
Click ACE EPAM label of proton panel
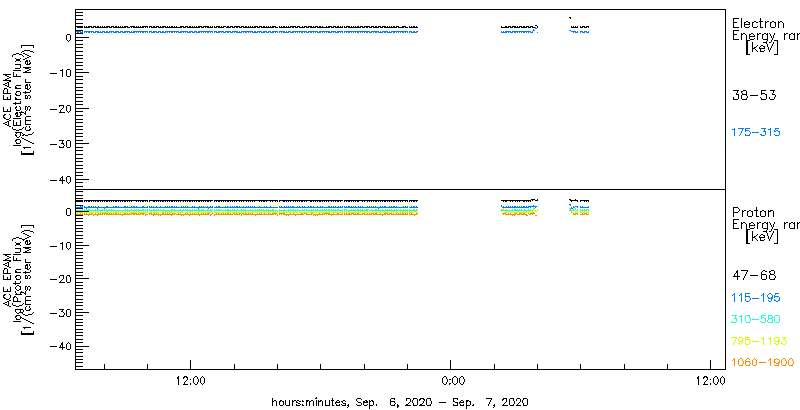pos(8,279)
